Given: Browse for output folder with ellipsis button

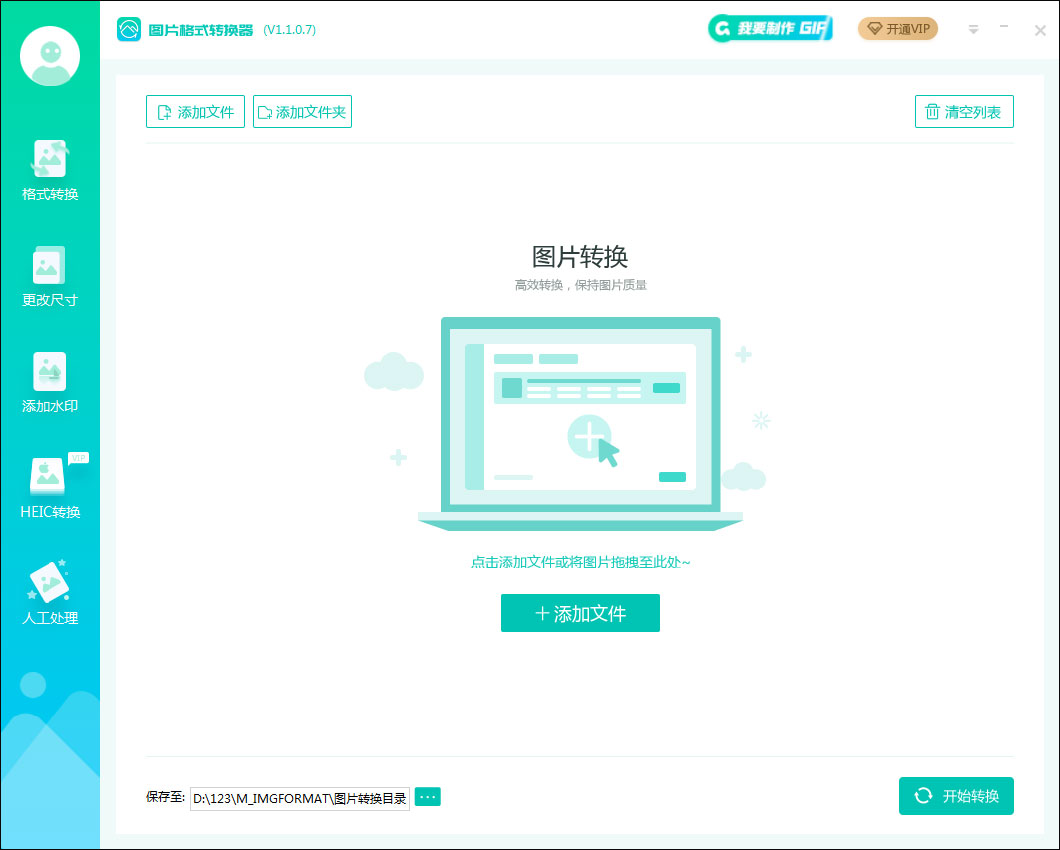Looking at the screenshot, I should pos(428,797).
